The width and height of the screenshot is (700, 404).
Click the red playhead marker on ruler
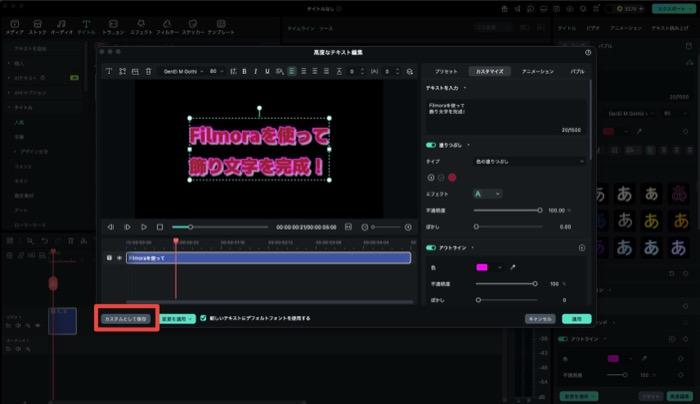tap(176, 241)
